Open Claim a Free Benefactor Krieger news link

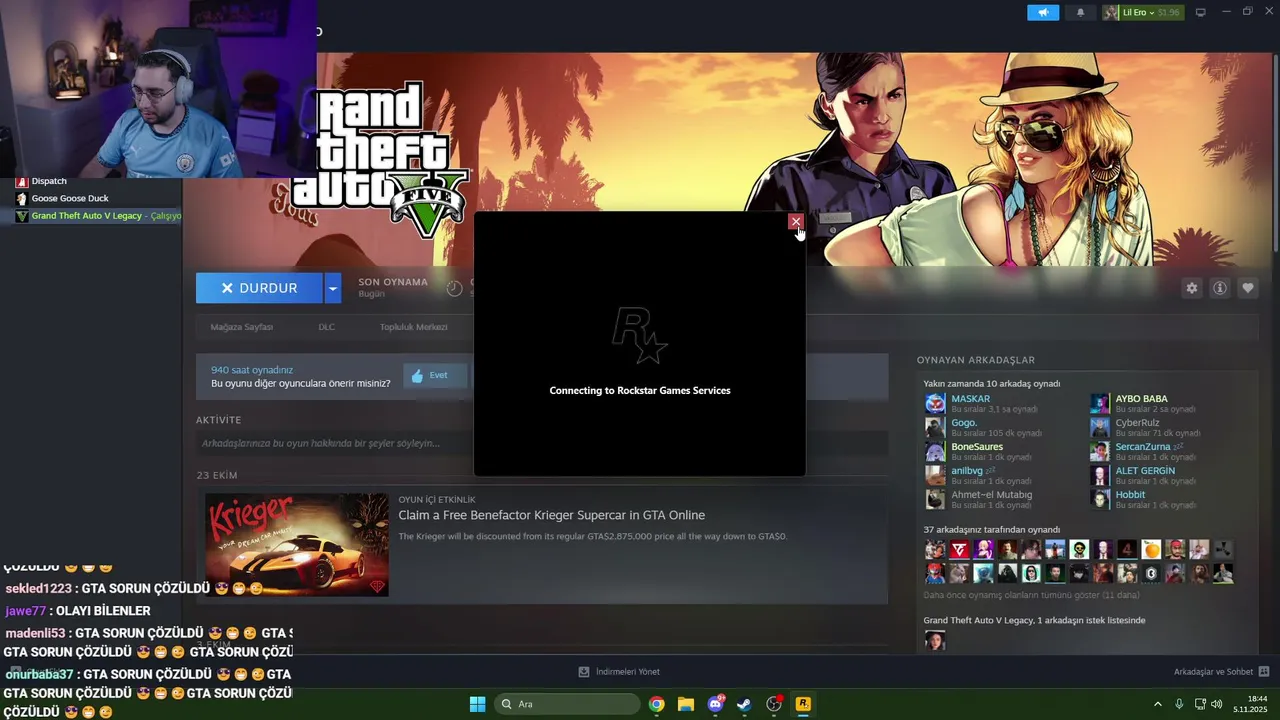(x=551, y=515)
